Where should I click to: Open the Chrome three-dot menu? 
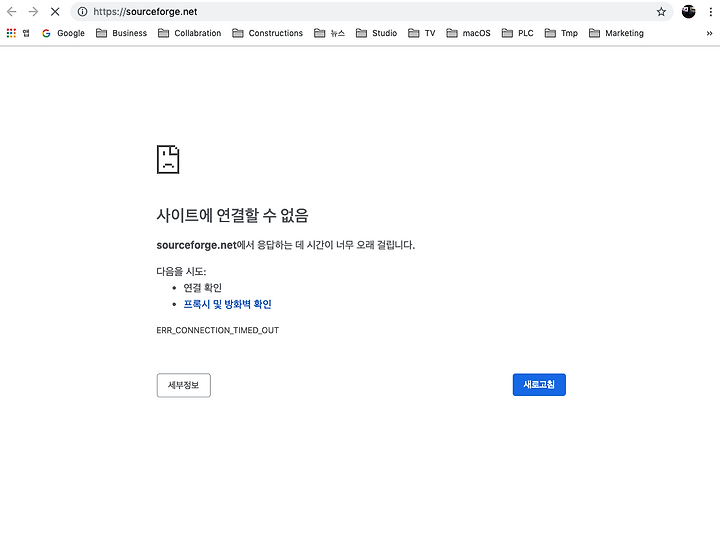click(x=710, y=11)
